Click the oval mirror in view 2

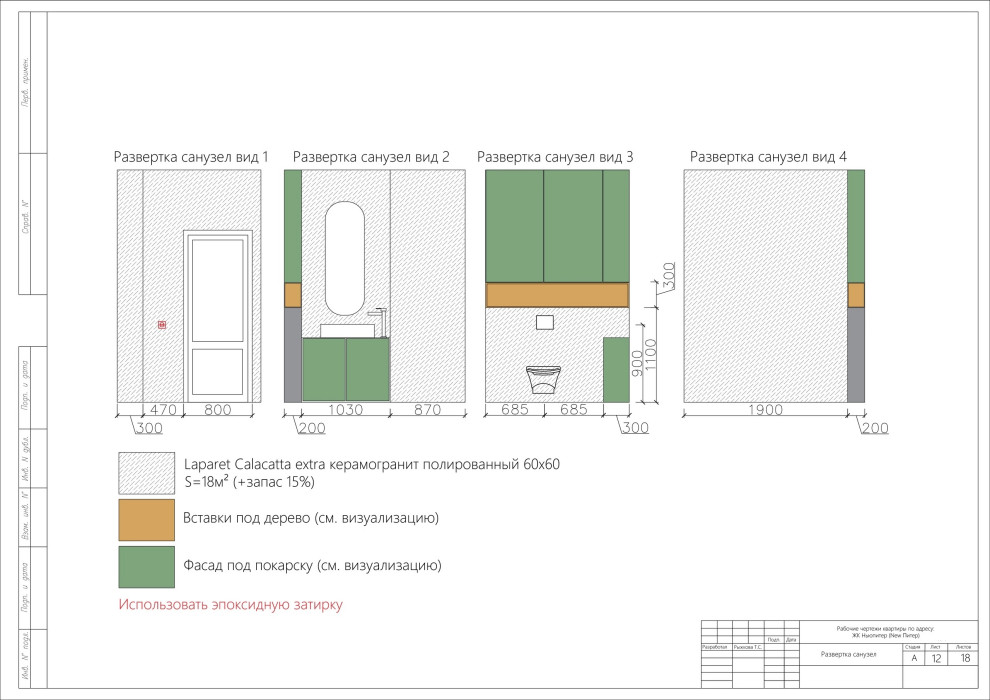pyautogui.click(x=345, y=260)
